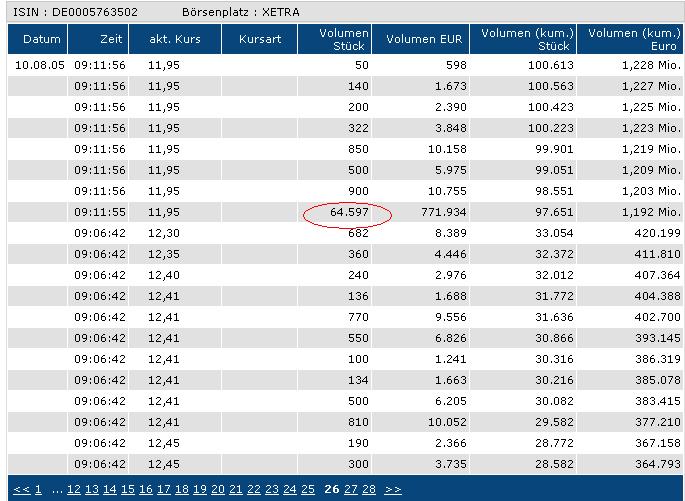The image size is (685, 501).
Task: Select EUR volume 10.755
Action: (447, 191)
